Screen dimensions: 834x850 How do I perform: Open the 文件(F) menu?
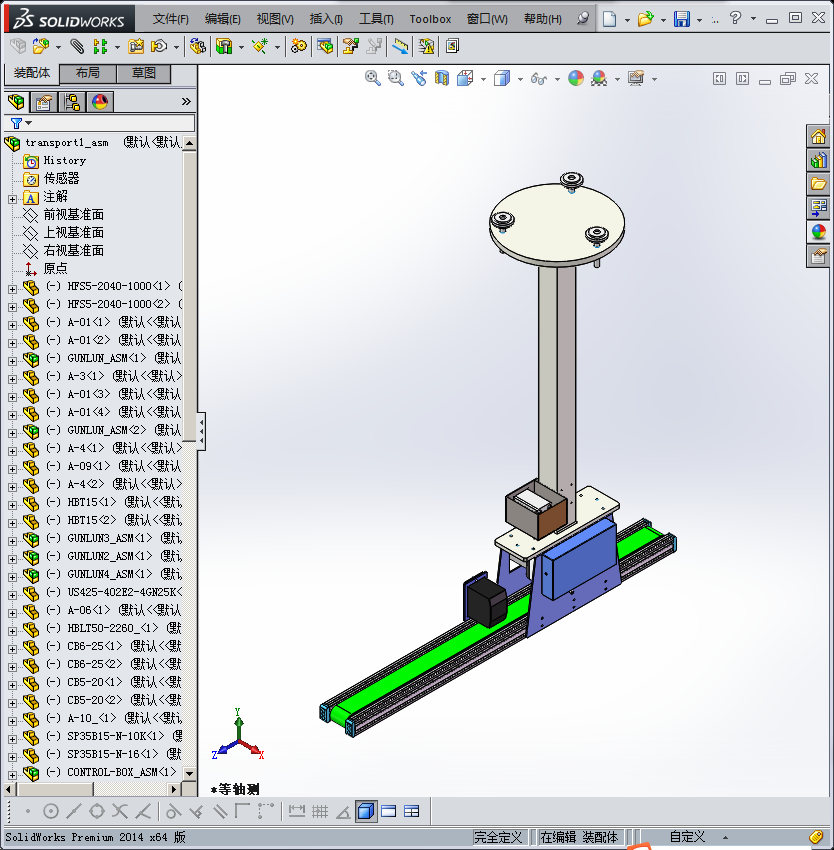tap(170, 19)
